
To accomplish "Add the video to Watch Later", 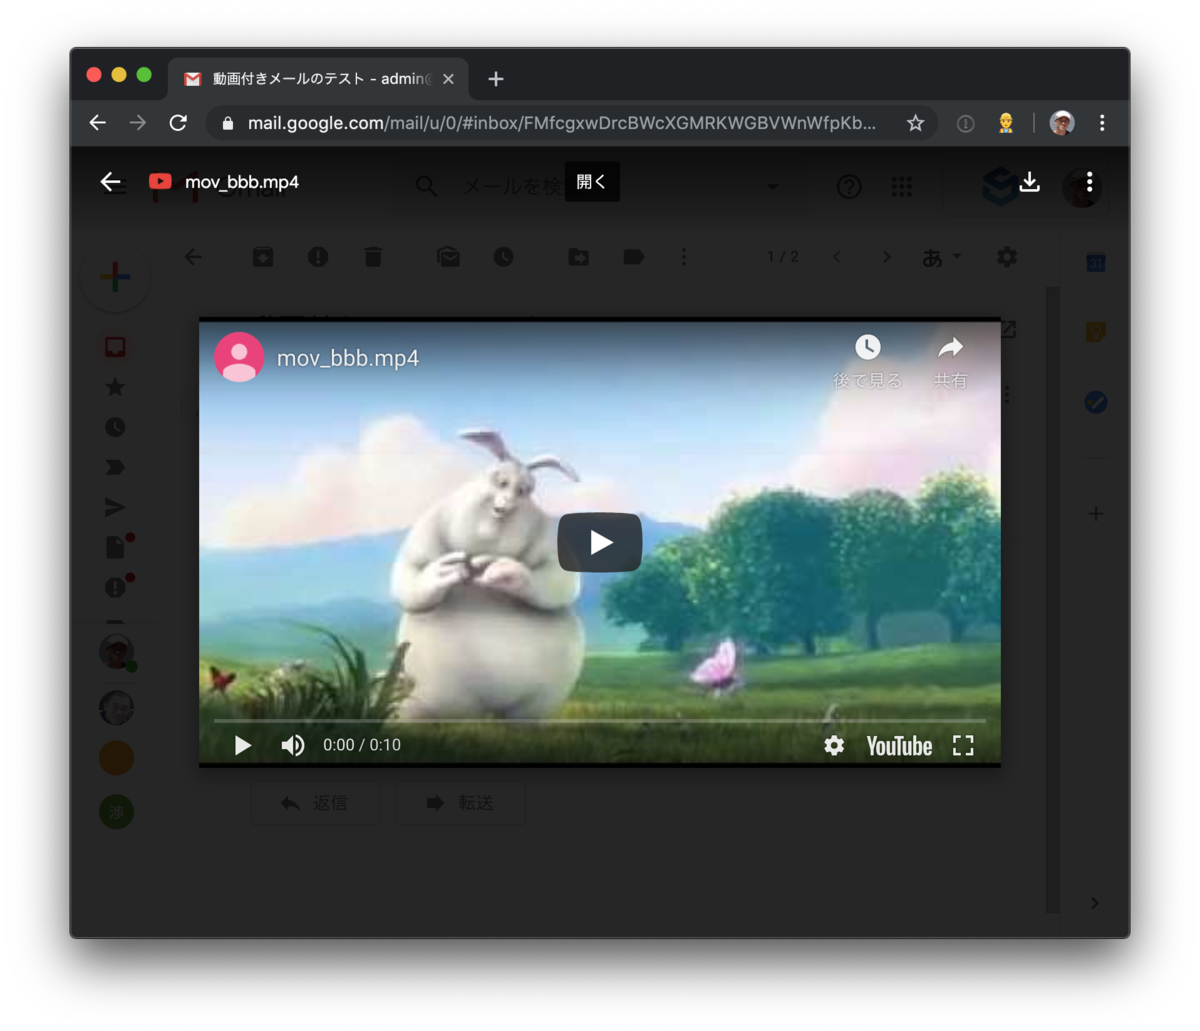I will tap(867, 347).
